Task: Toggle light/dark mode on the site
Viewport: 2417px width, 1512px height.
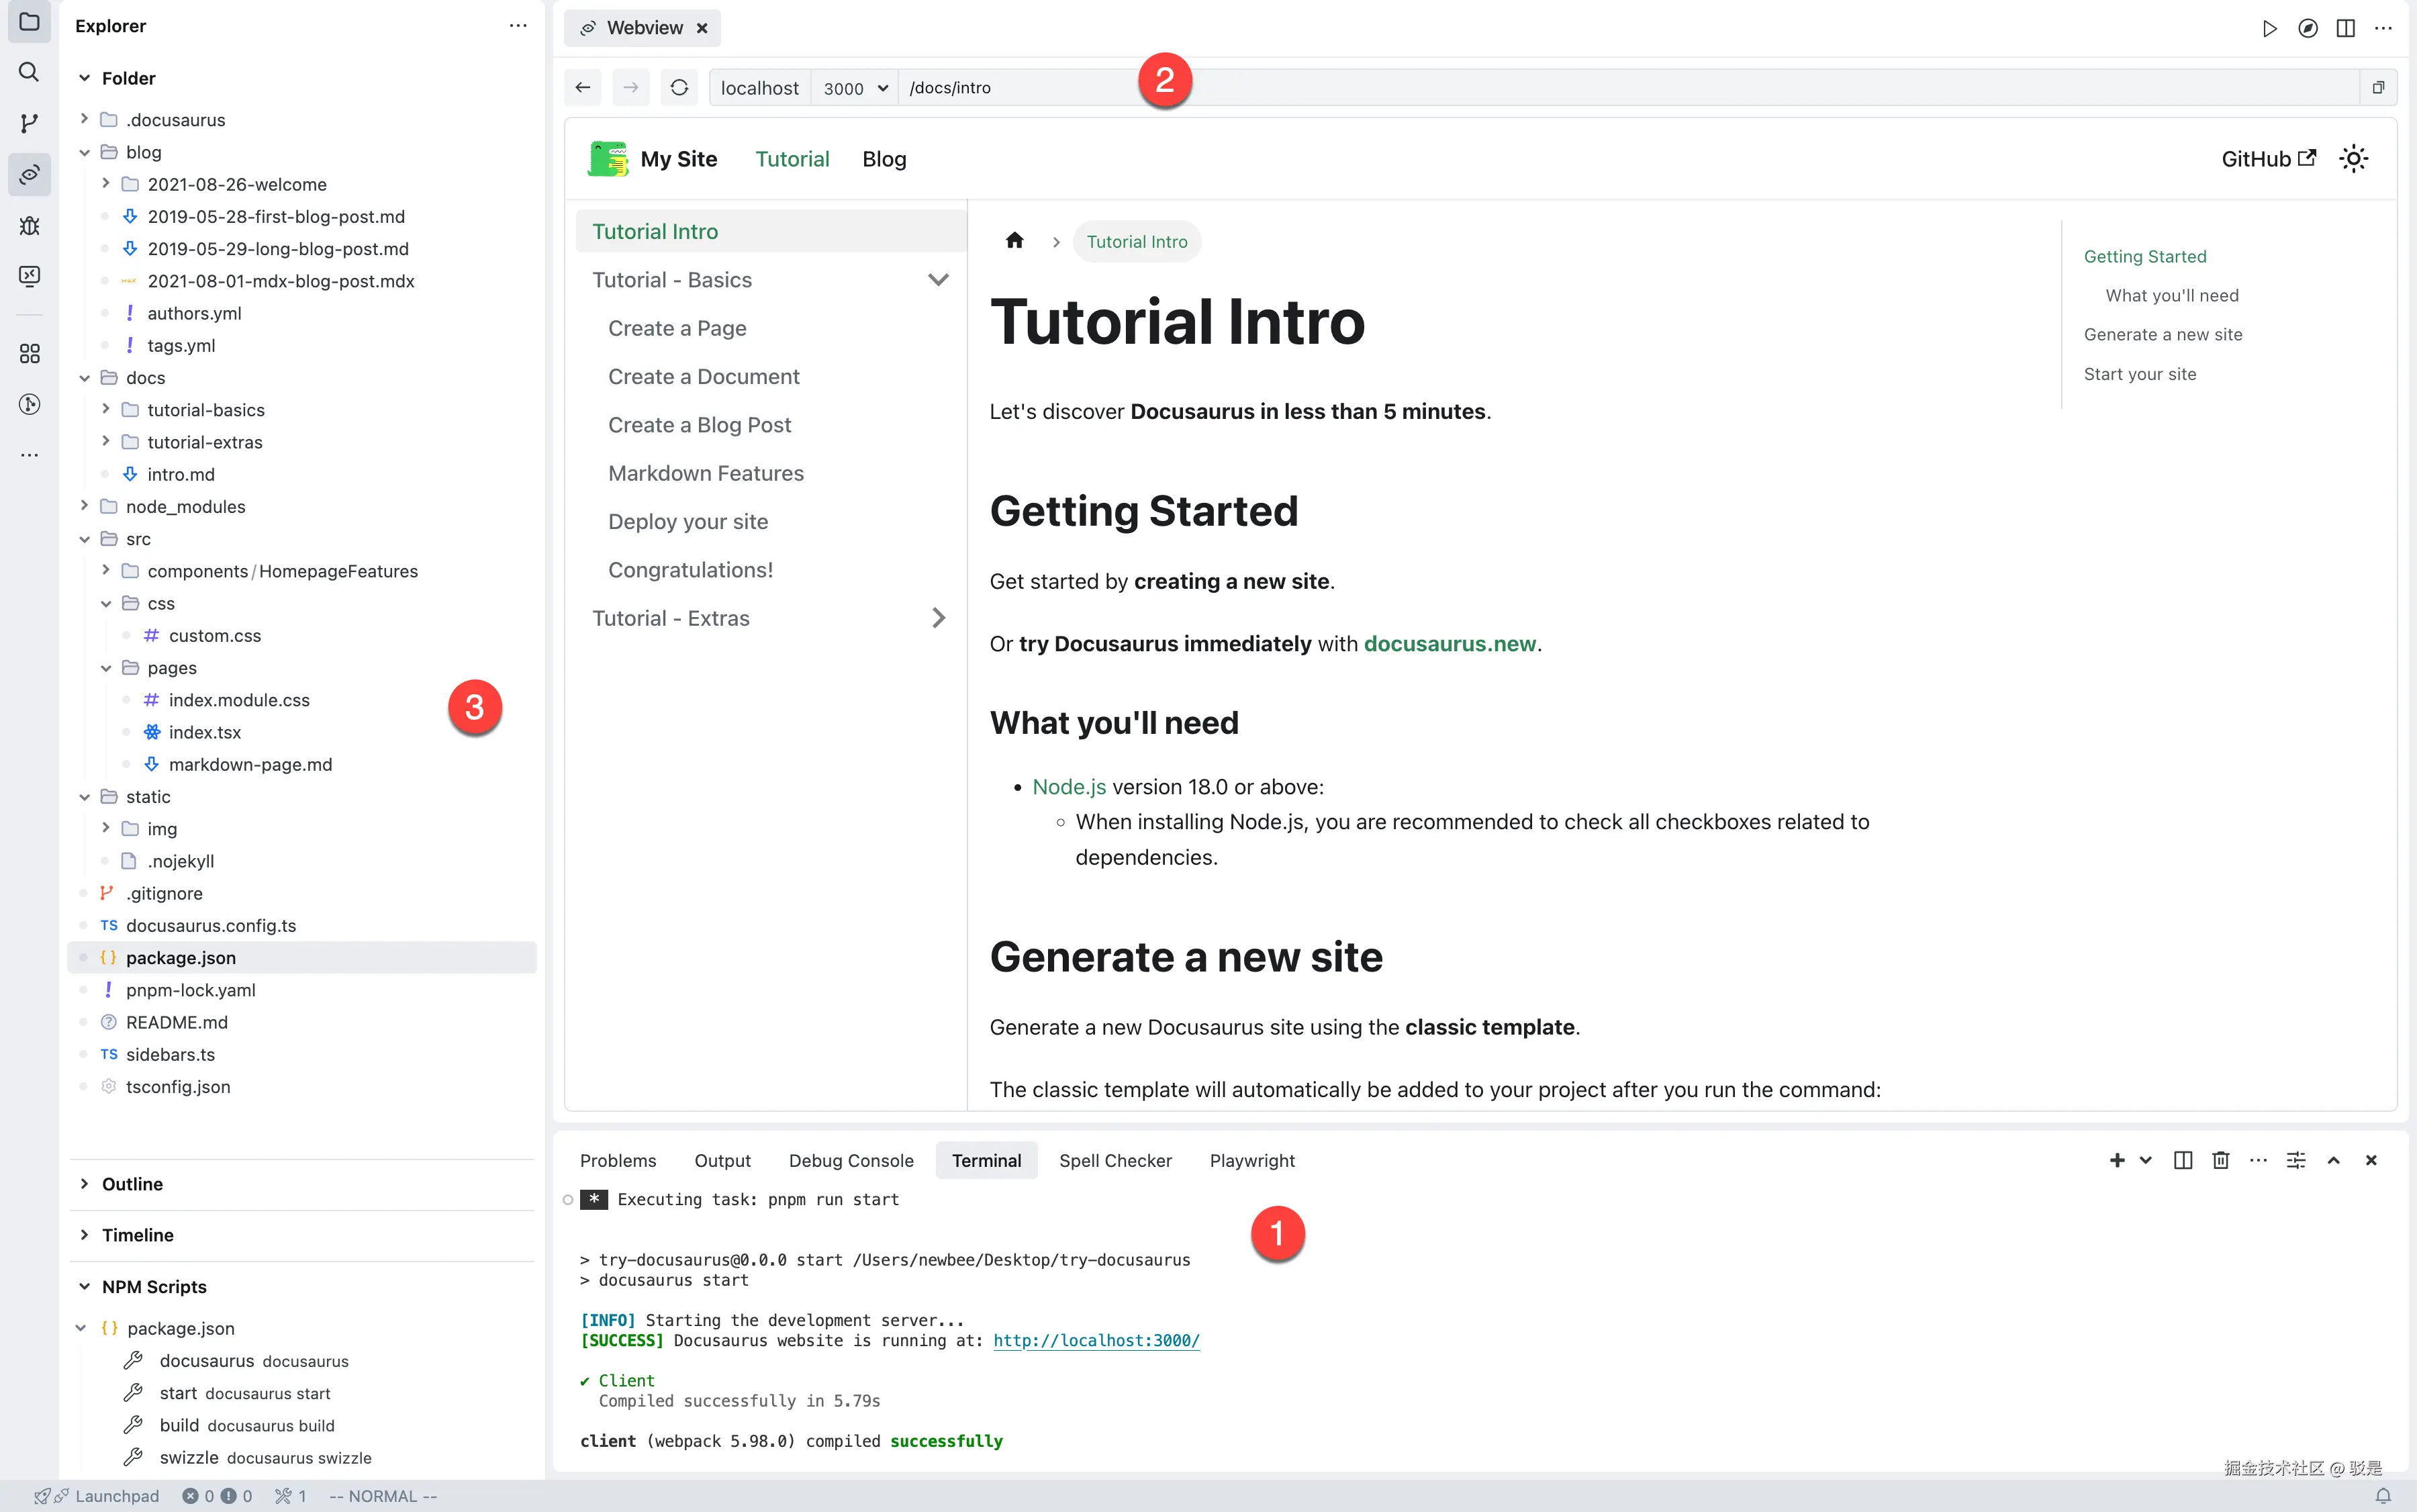Action: click(2353, 159)
